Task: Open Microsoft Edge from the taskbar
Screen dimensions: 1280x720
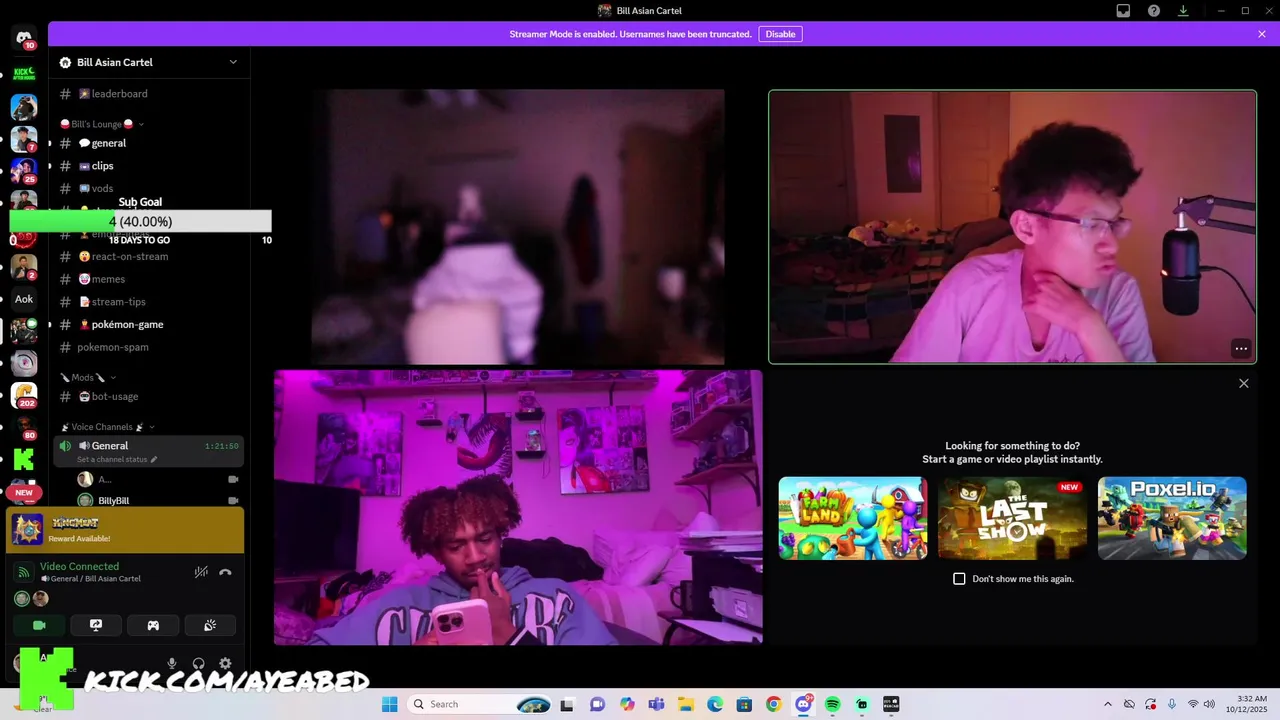Action: tap(715, 704)
